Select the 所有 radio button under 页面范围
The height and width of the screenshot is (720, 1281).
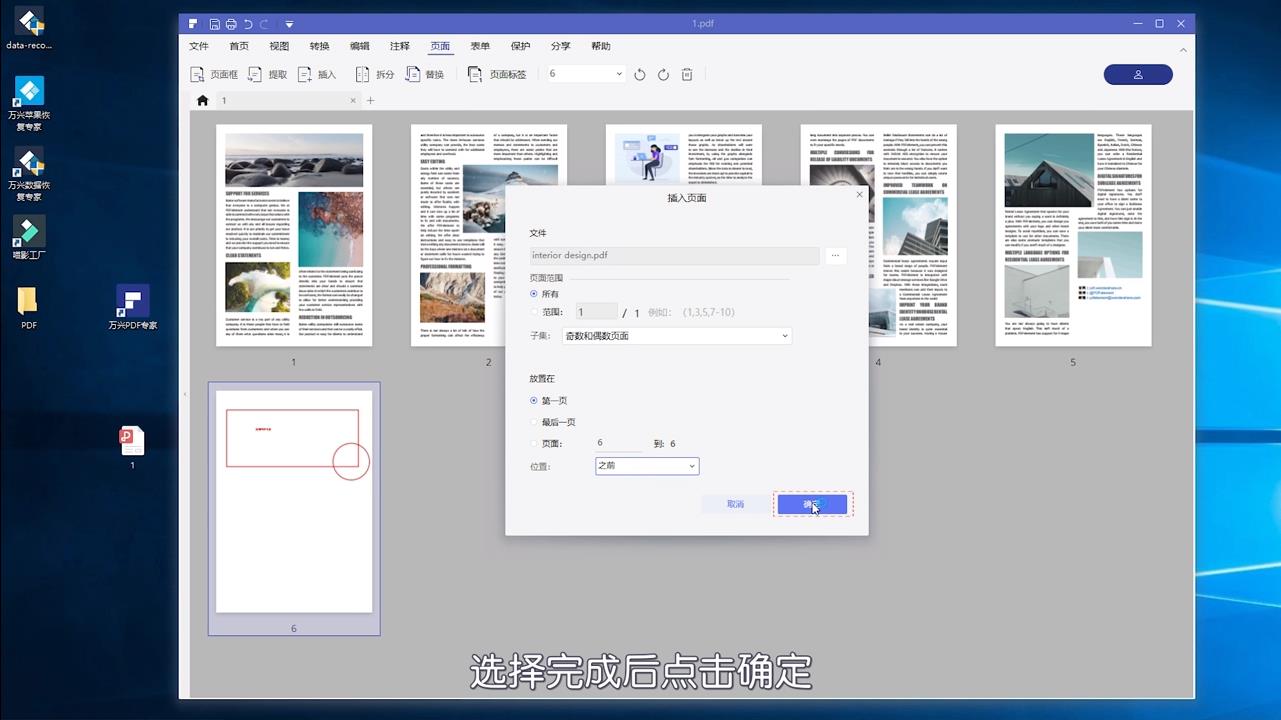(x=536, y=293)
